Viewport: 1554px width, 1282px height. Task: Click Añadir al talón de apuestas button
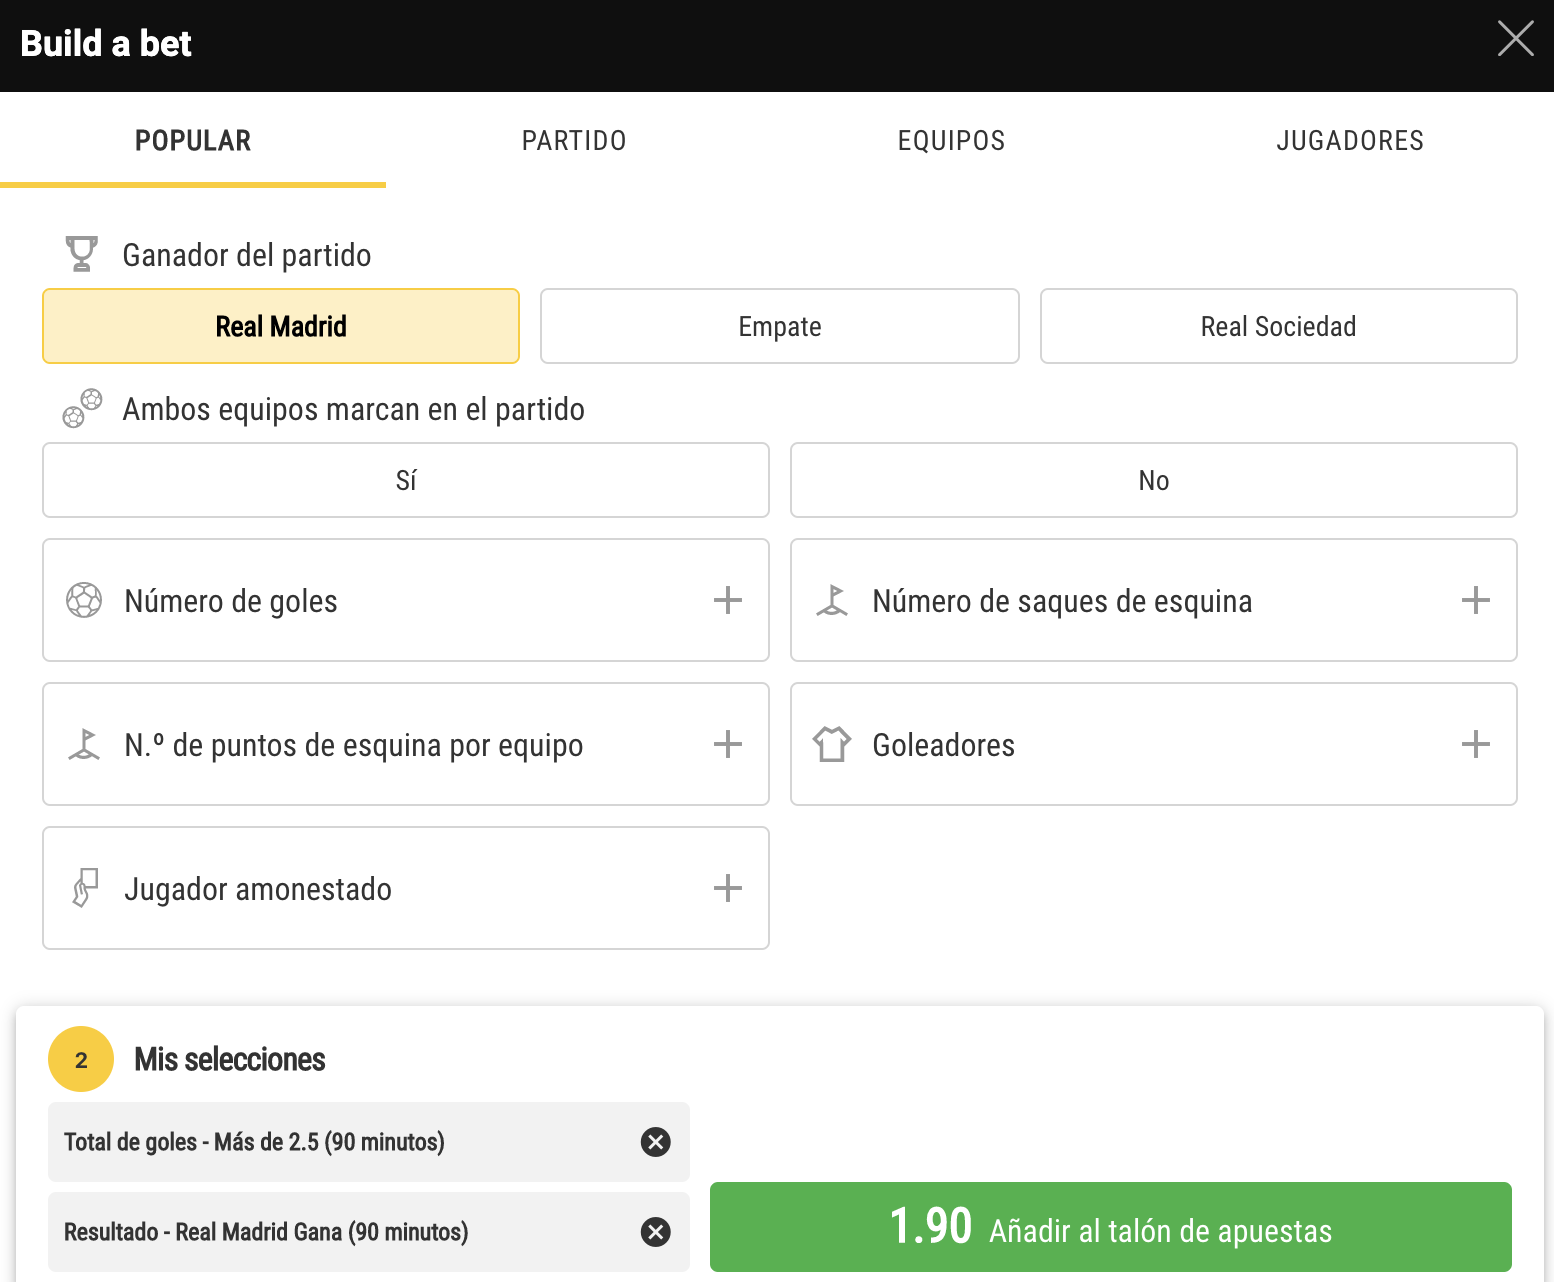tap(1111, 1227)
